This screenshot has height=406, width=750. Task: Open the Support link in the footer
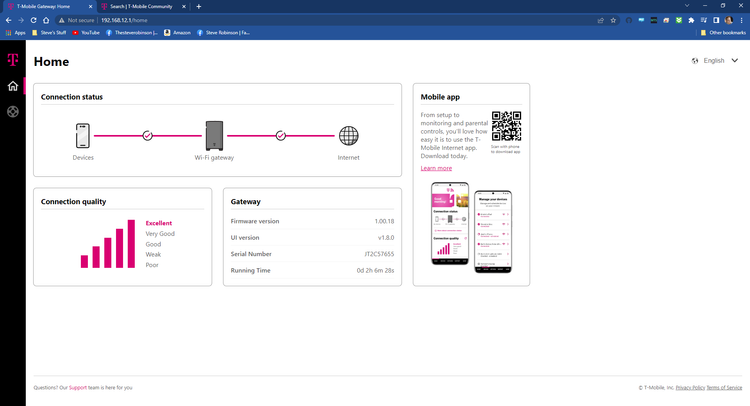pyautogui.click(x=77, y=388)
